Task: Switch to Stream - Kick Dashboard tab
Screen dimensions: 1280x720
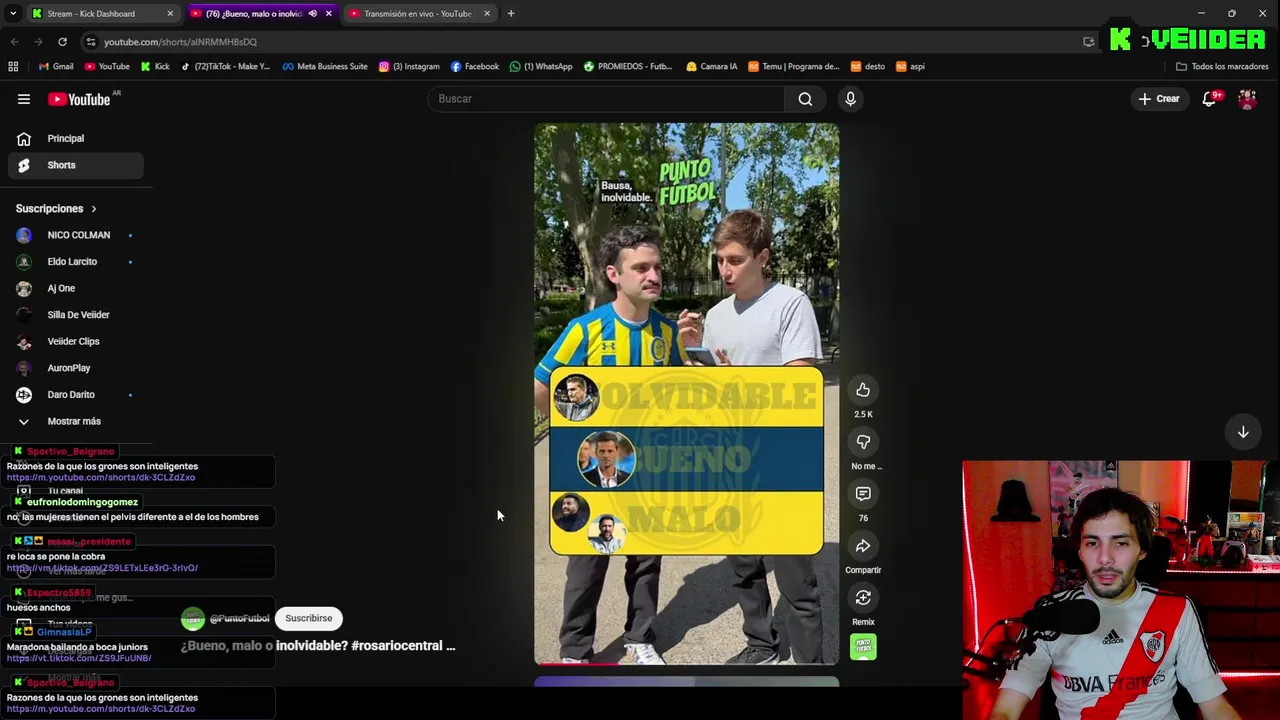Action: click(x=100, y=14)
